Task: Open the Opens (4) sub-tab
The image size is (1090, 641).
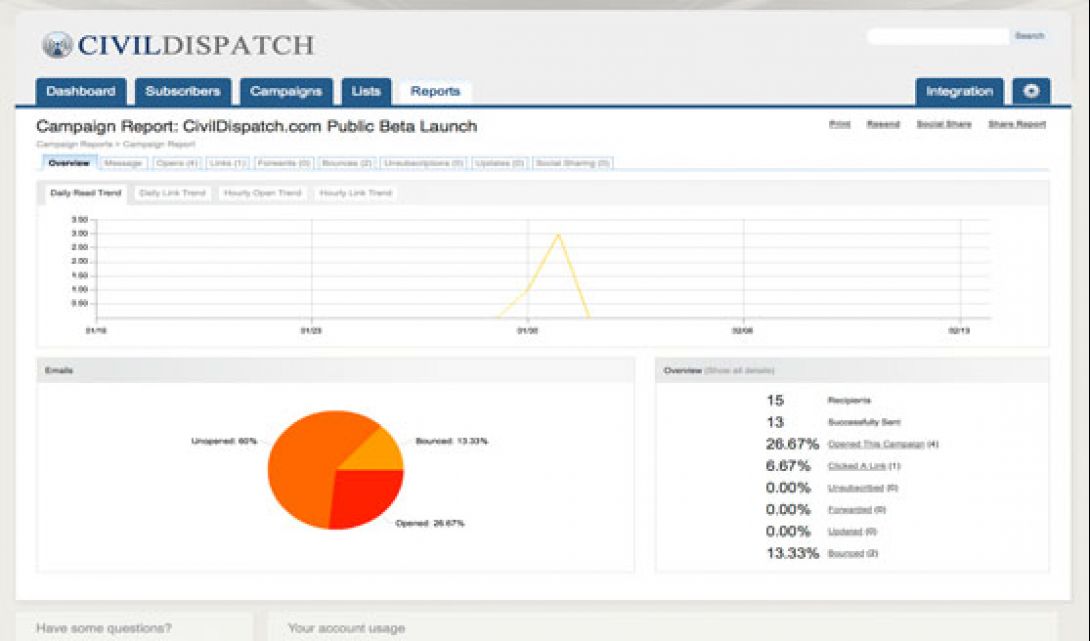Action: [x=177, y=163]
